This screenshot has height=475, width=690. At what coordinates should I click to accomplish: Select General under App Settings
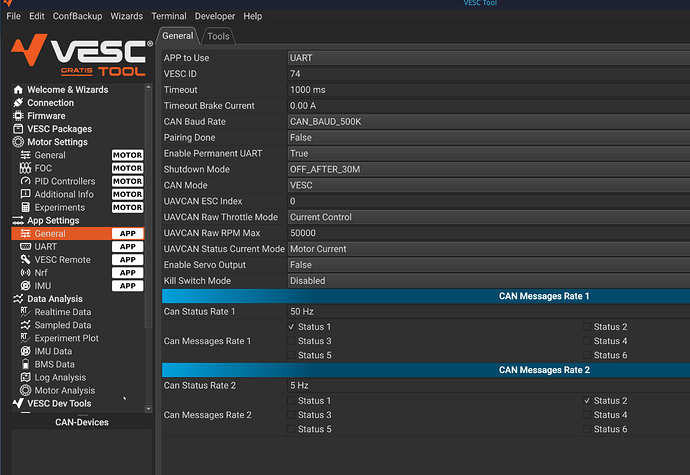[x=77, y=233]
